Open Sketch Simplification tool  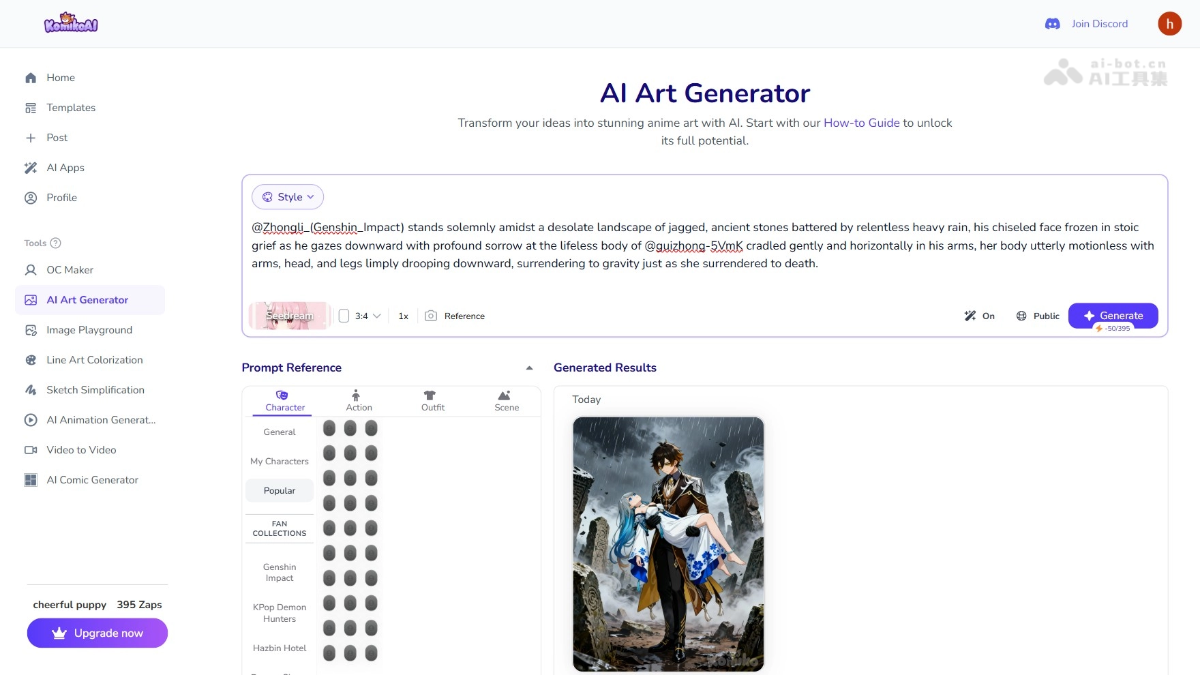coord(95,390)
